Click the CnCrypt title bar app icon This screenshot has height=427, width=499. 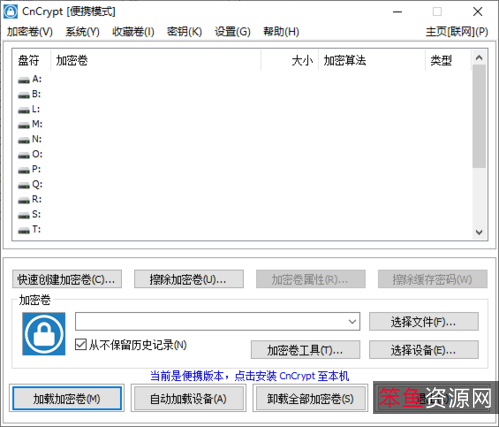pyautogui.click(x=11, y=12)
